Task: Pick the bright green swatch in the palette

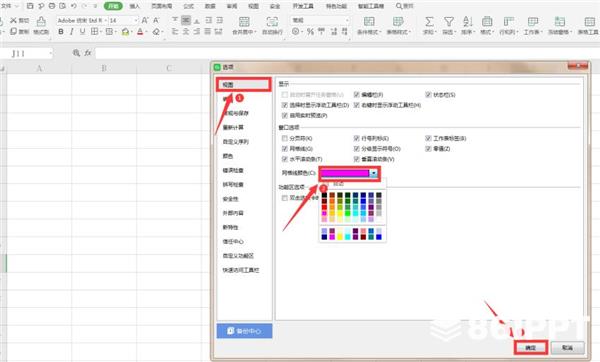Action: (347, 213)
